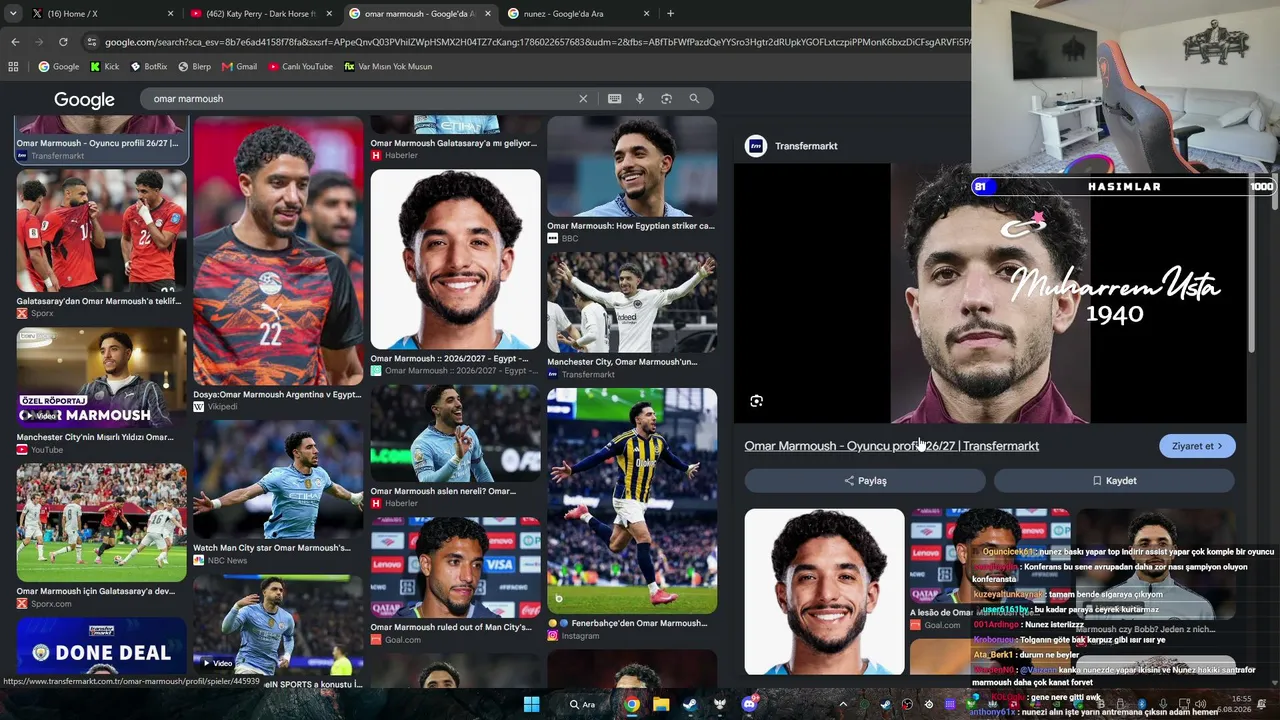
Task: Open the related portrait thumbnail under Paylaş
Action: [824, 592]
